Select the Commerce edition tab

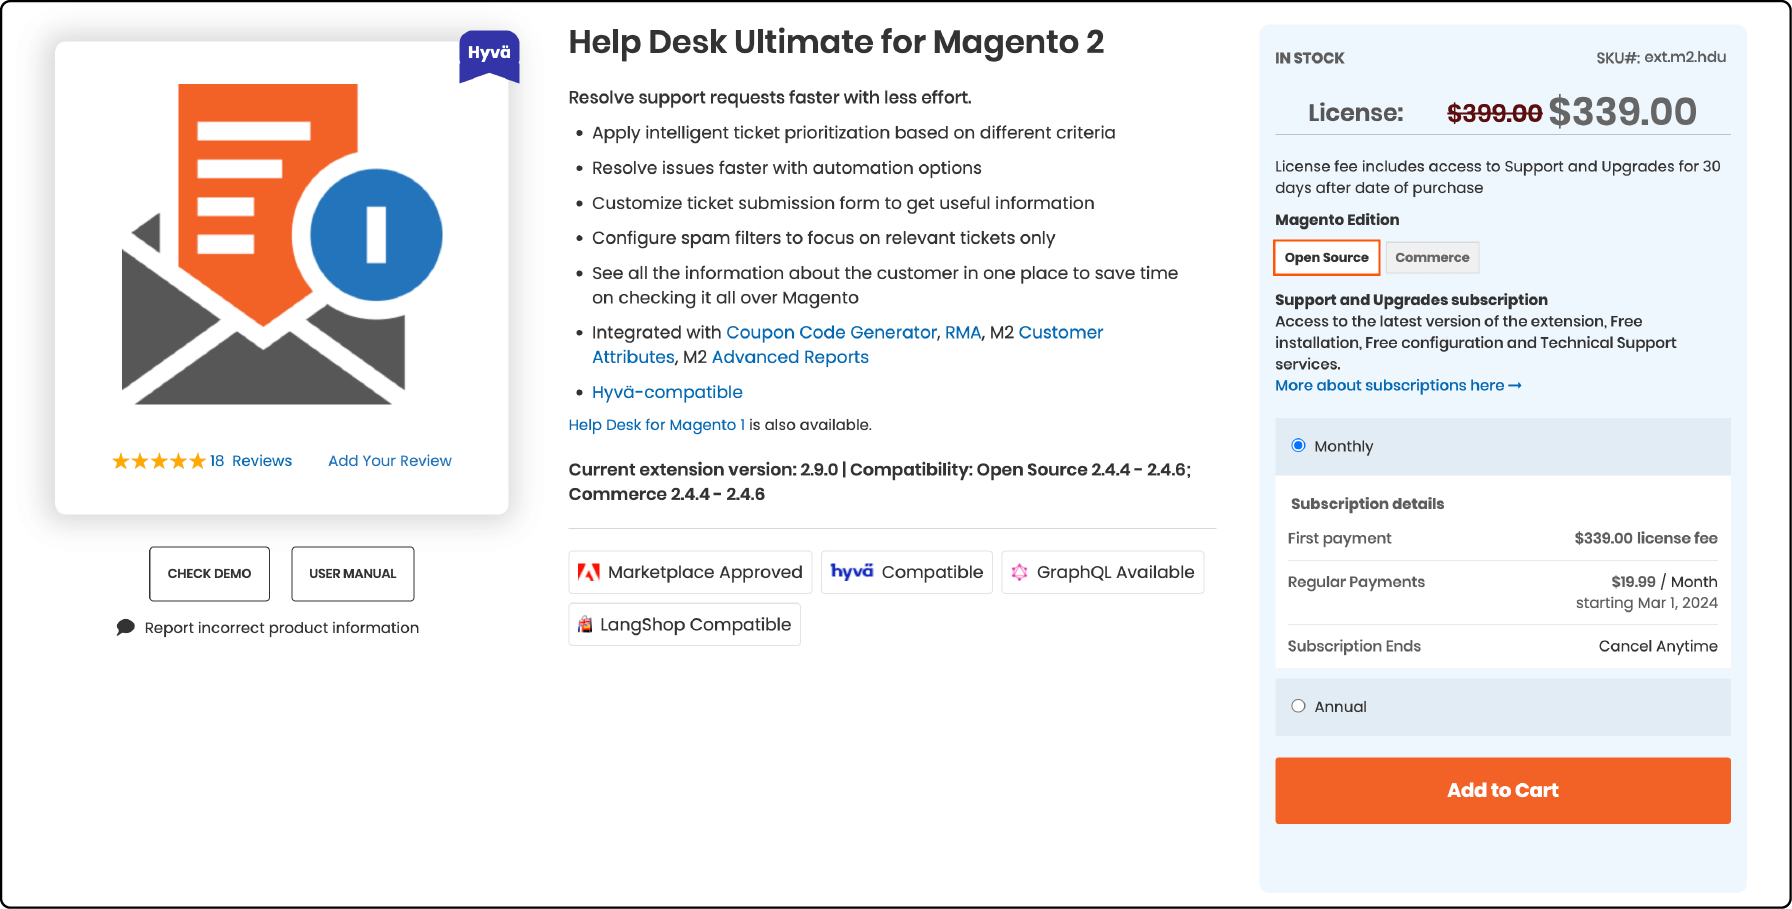click(x=1432, y=257)
